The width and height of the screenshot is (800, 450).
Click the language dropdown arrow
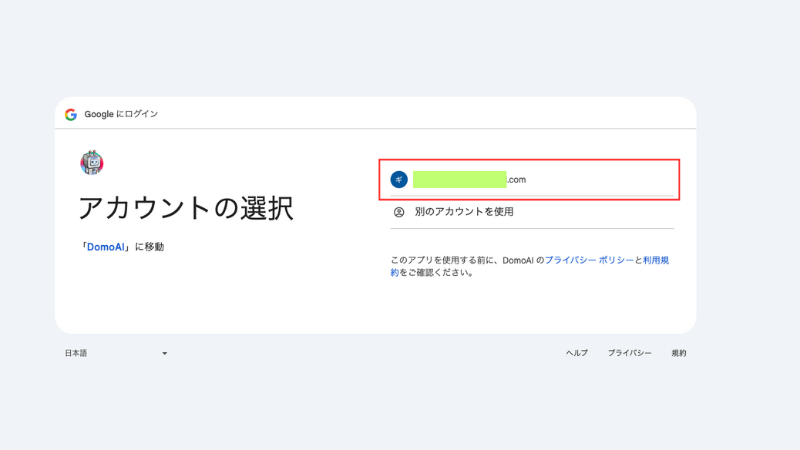[164, 353]
